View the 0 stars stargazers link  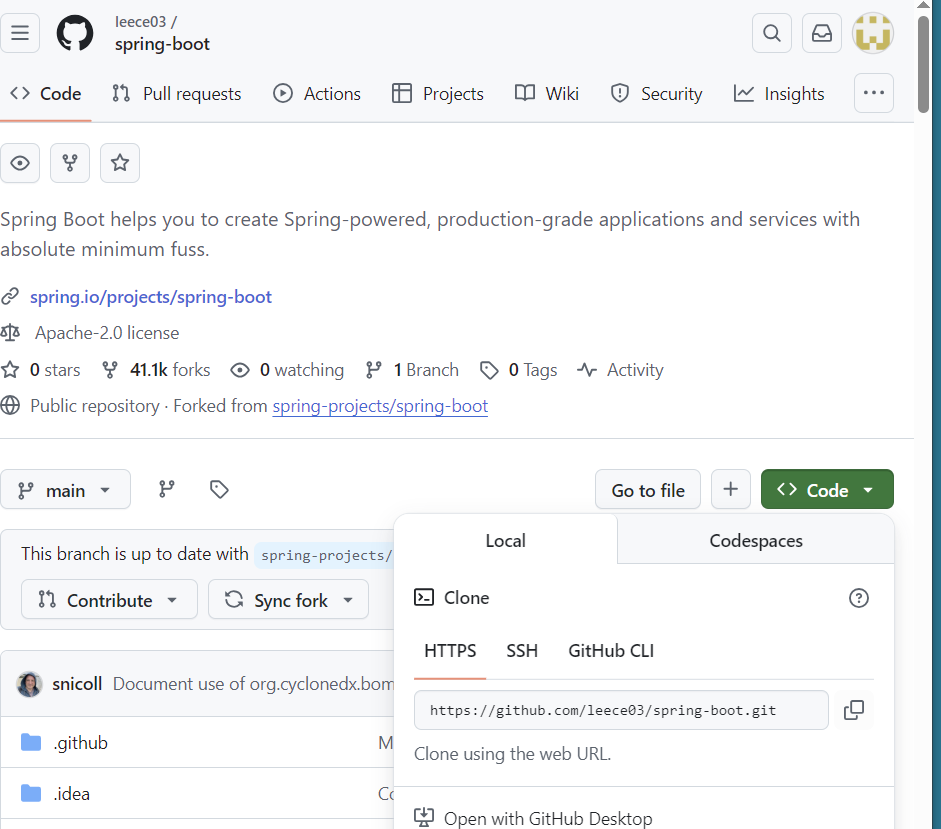[x=41, y=370]
